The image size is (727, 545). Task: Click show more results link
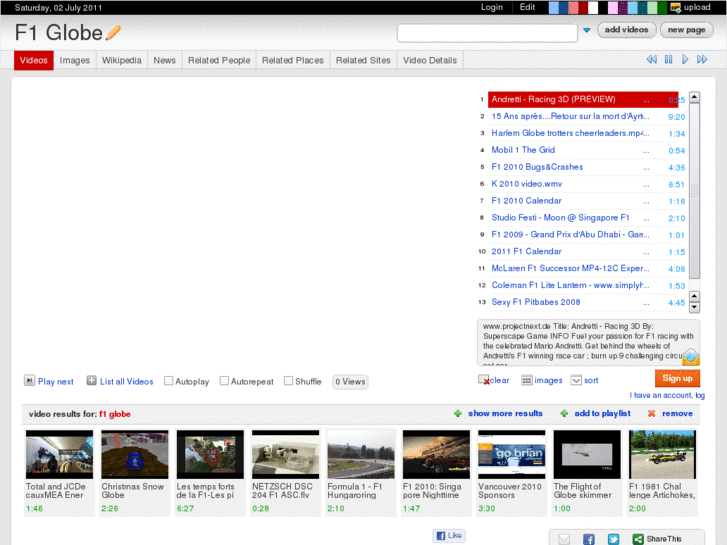(505, 413)
